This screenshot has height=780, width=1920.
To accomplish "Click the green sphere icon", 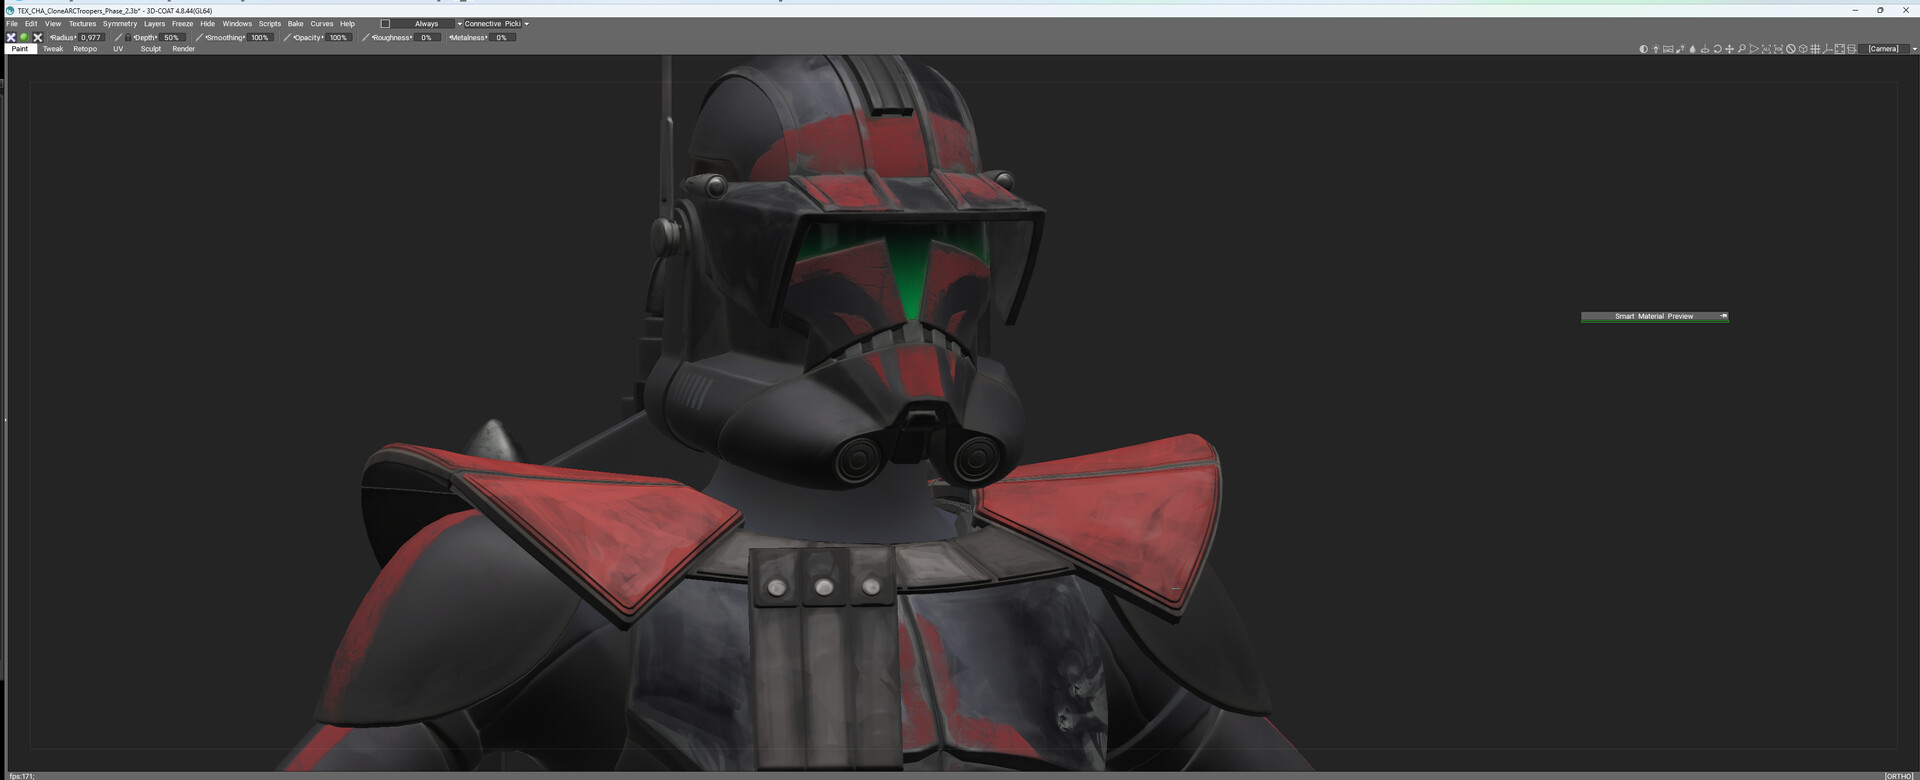I will click(24, 37).
